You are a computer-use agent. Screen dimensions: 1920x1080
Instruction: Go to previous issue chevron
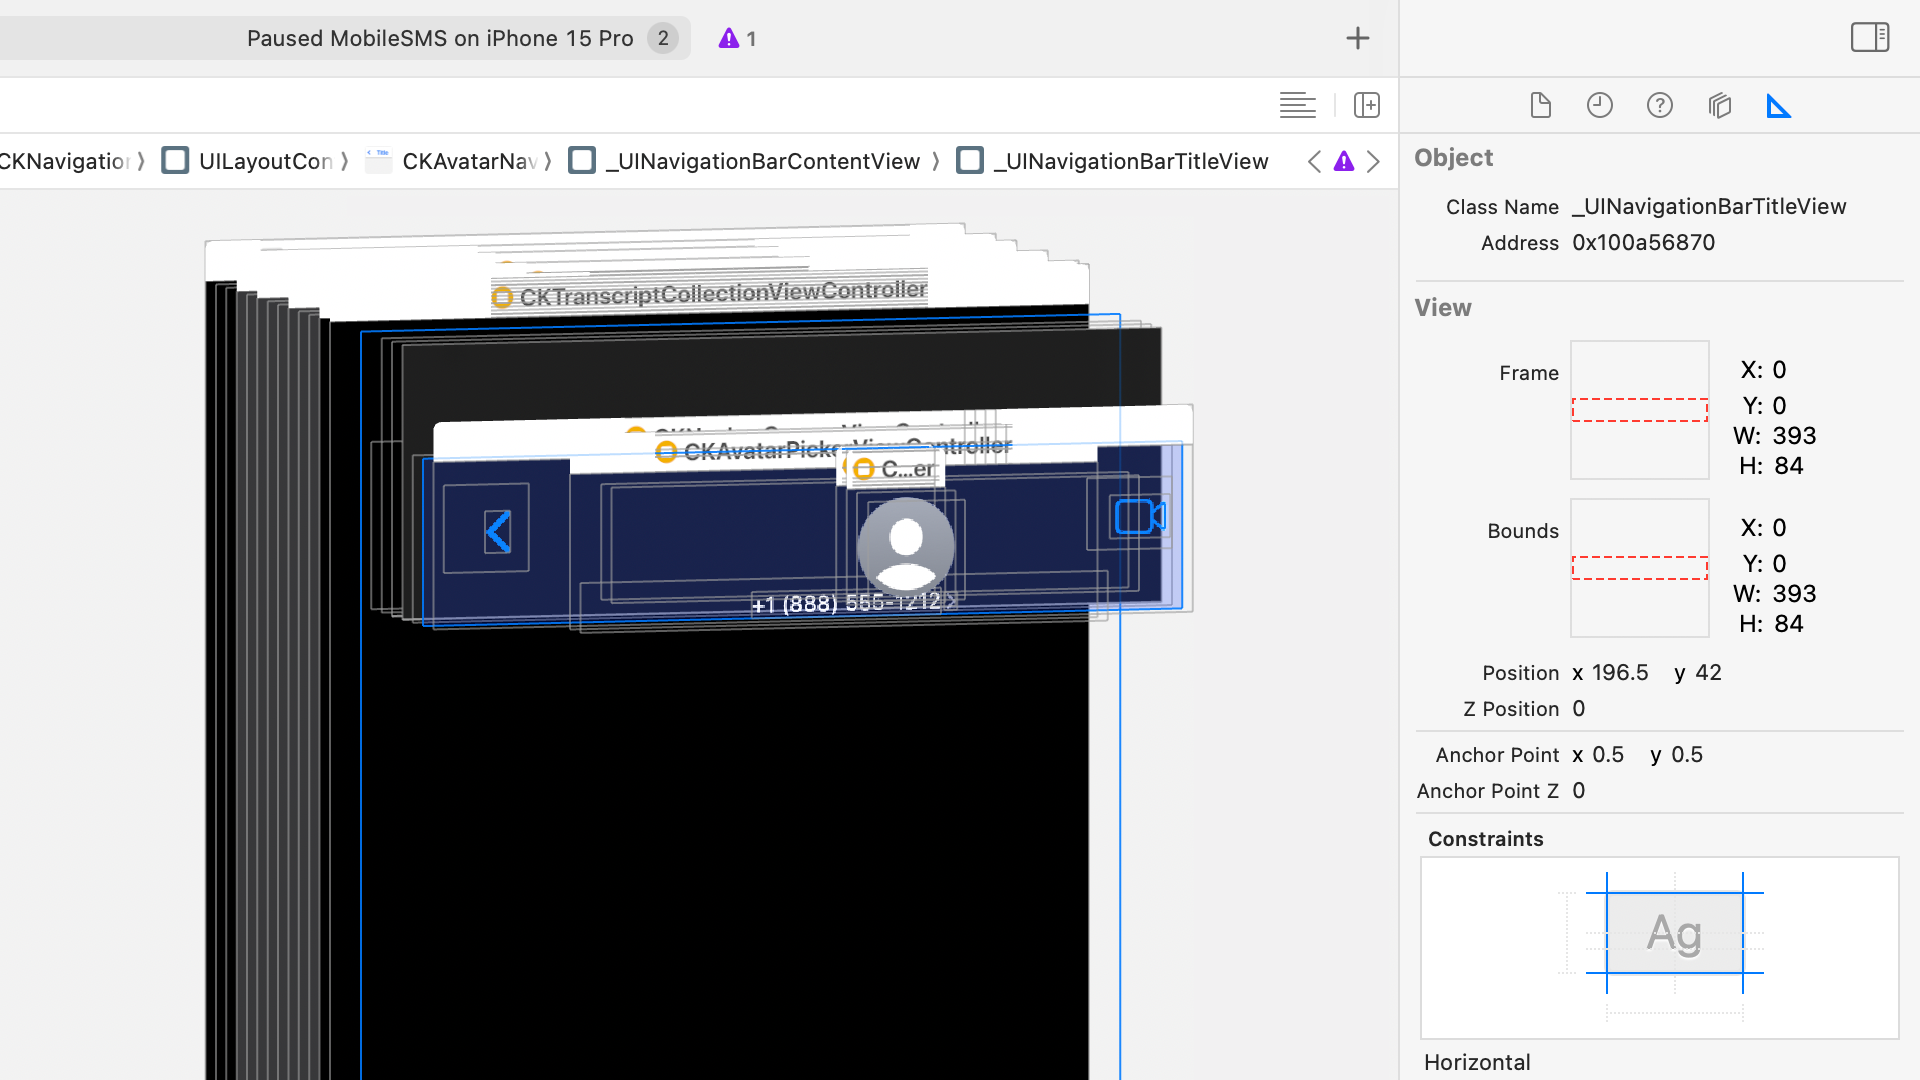pos(1314,161)
